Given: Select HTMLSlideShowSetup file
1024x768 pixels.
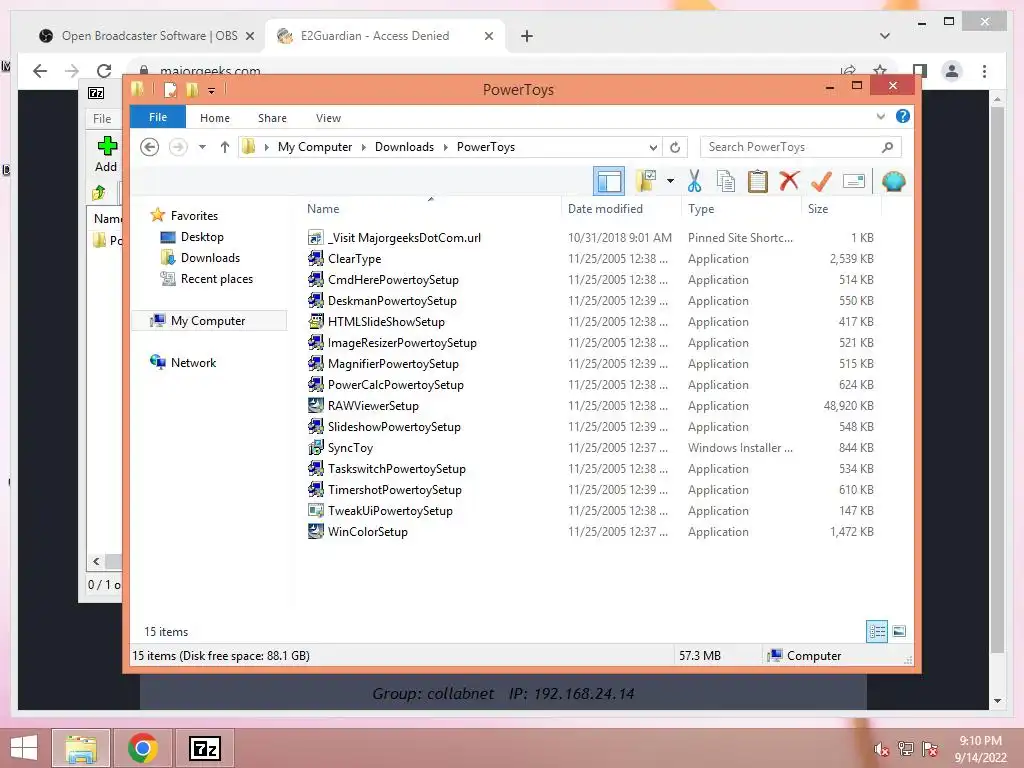Looking at the screenshot, I should pos(386,321).
